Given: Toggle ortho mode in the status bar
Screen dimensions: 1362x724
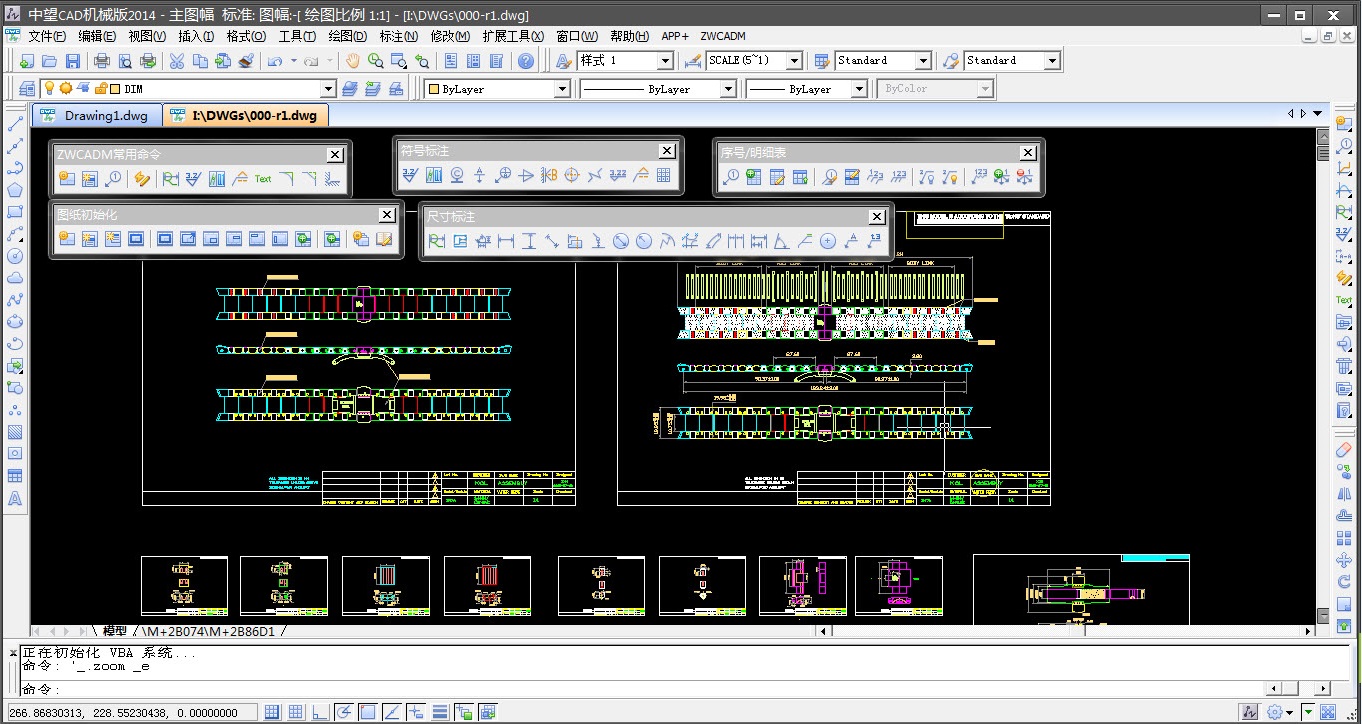Looking at the screenshot, I should tap(319, 712).
